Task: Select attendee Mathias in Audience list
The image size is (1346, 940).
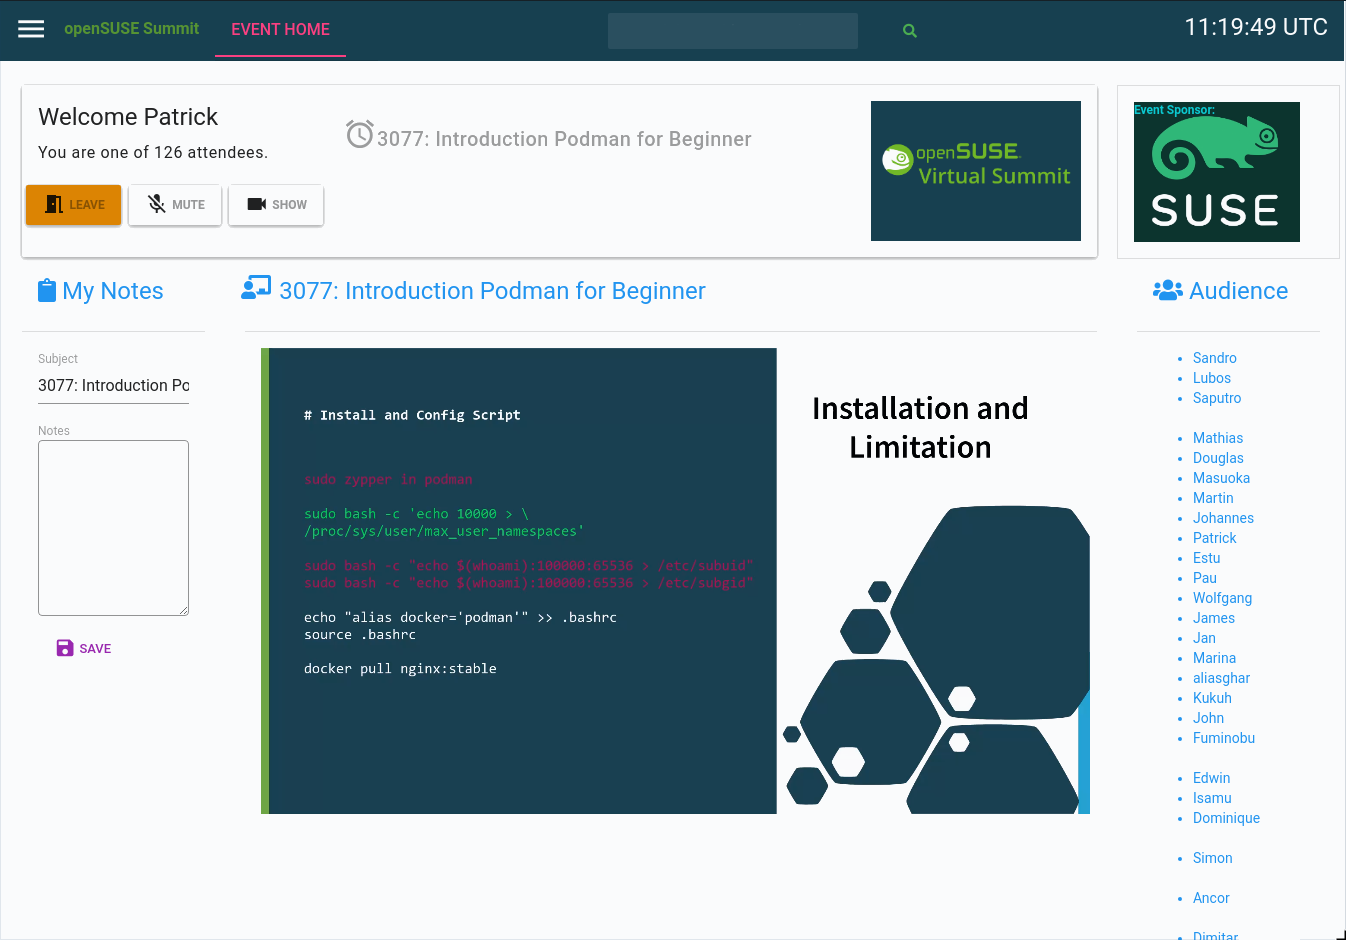Action: pyautogui.click(x=1218, y=438)
